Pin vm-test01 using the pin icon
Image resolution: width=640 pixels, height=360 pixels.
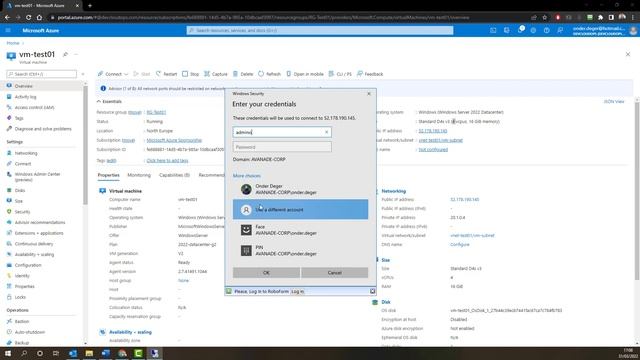pos(65,54)
